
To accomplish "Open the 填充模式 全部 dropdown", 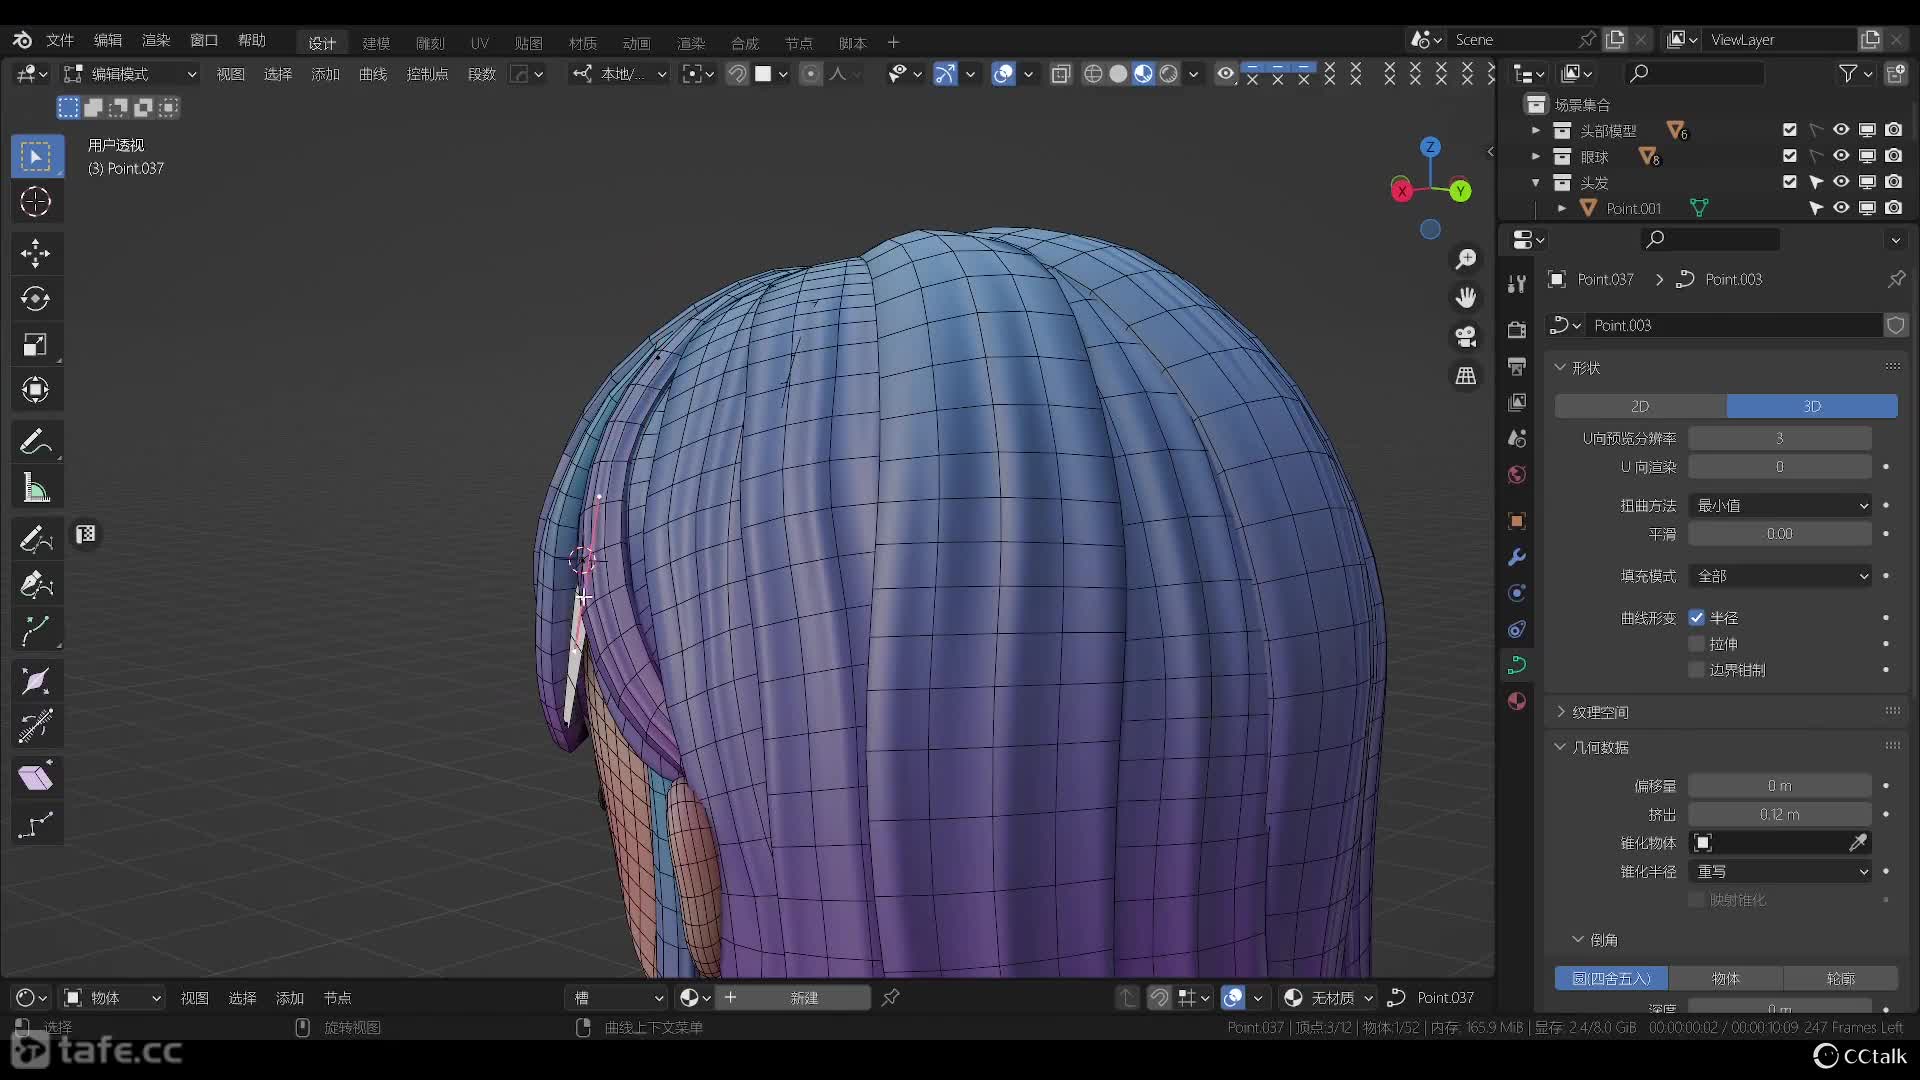I will [1780, 576].
